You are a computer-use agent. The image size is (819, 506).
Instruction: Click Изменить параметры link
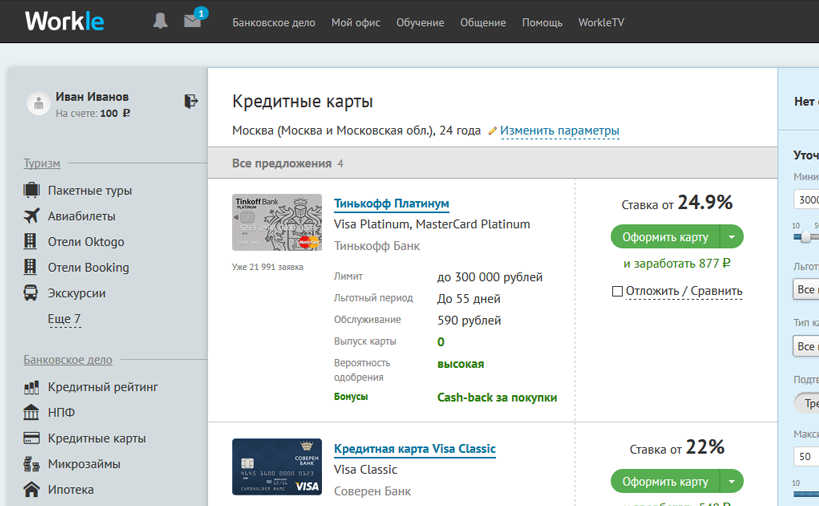[x=559, y=131]
